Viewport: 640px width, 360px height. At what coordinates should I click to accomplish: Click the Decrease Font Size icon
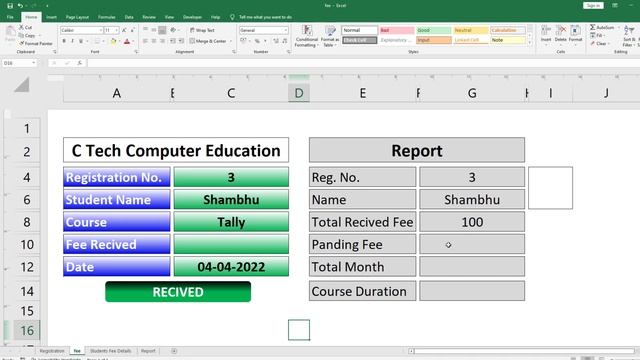tap(133, 30)
